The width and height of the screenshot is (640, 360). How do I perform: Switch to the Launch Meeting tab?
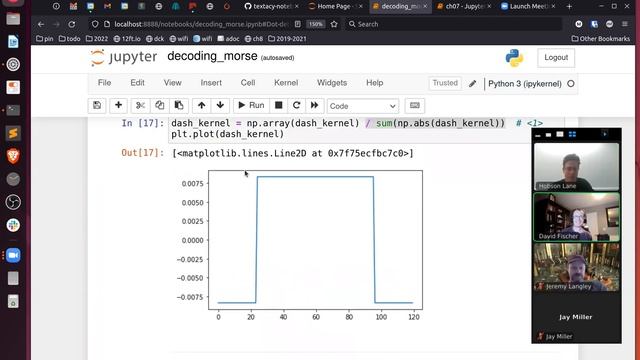527,6
